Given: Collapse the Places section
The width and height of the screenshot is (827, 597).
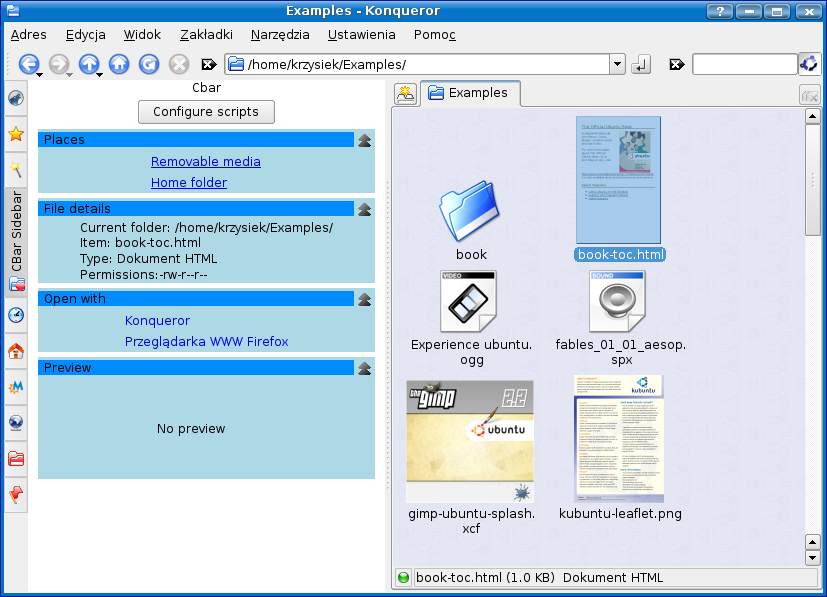Looking at the screenshot, I should [x=365, y=140].
